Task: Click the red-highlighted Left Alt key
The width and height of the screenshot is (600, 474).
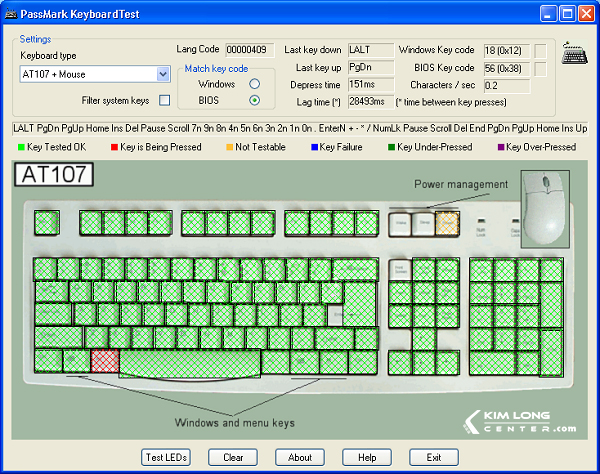Action: click(104, 360)
